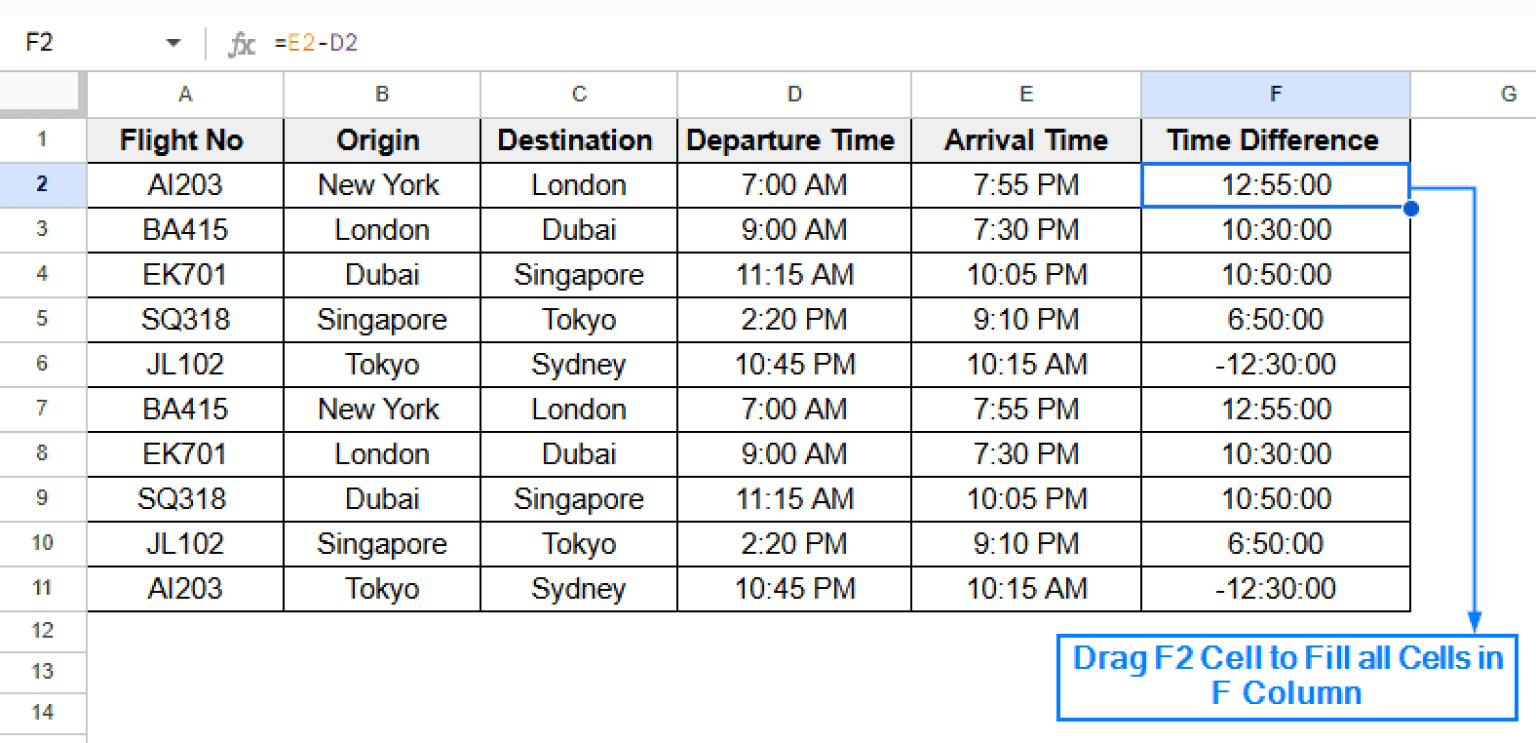The image size is (1536, 743).
Task: Select row 11 header
Action: (42, 588)
